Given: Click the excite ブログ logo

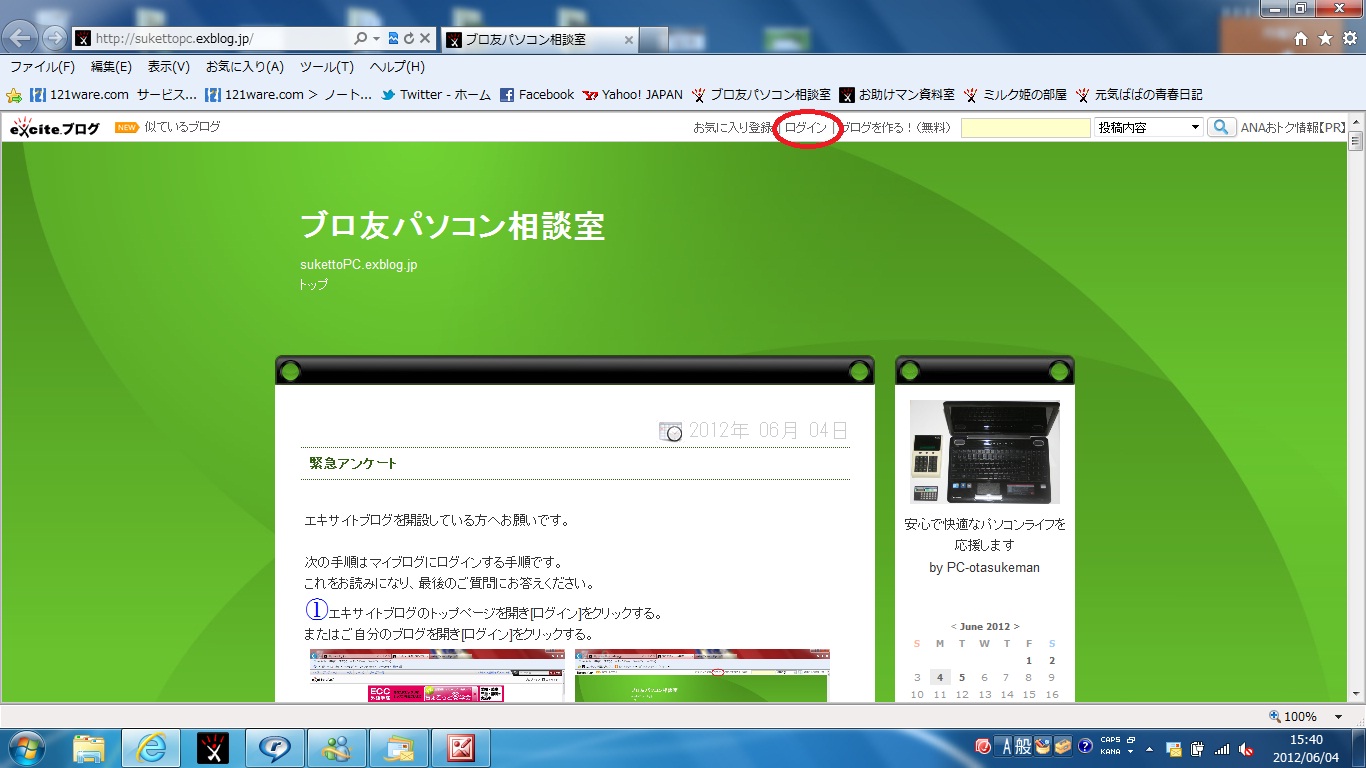Looking at the screenshot, I should [x=55, y=128].
